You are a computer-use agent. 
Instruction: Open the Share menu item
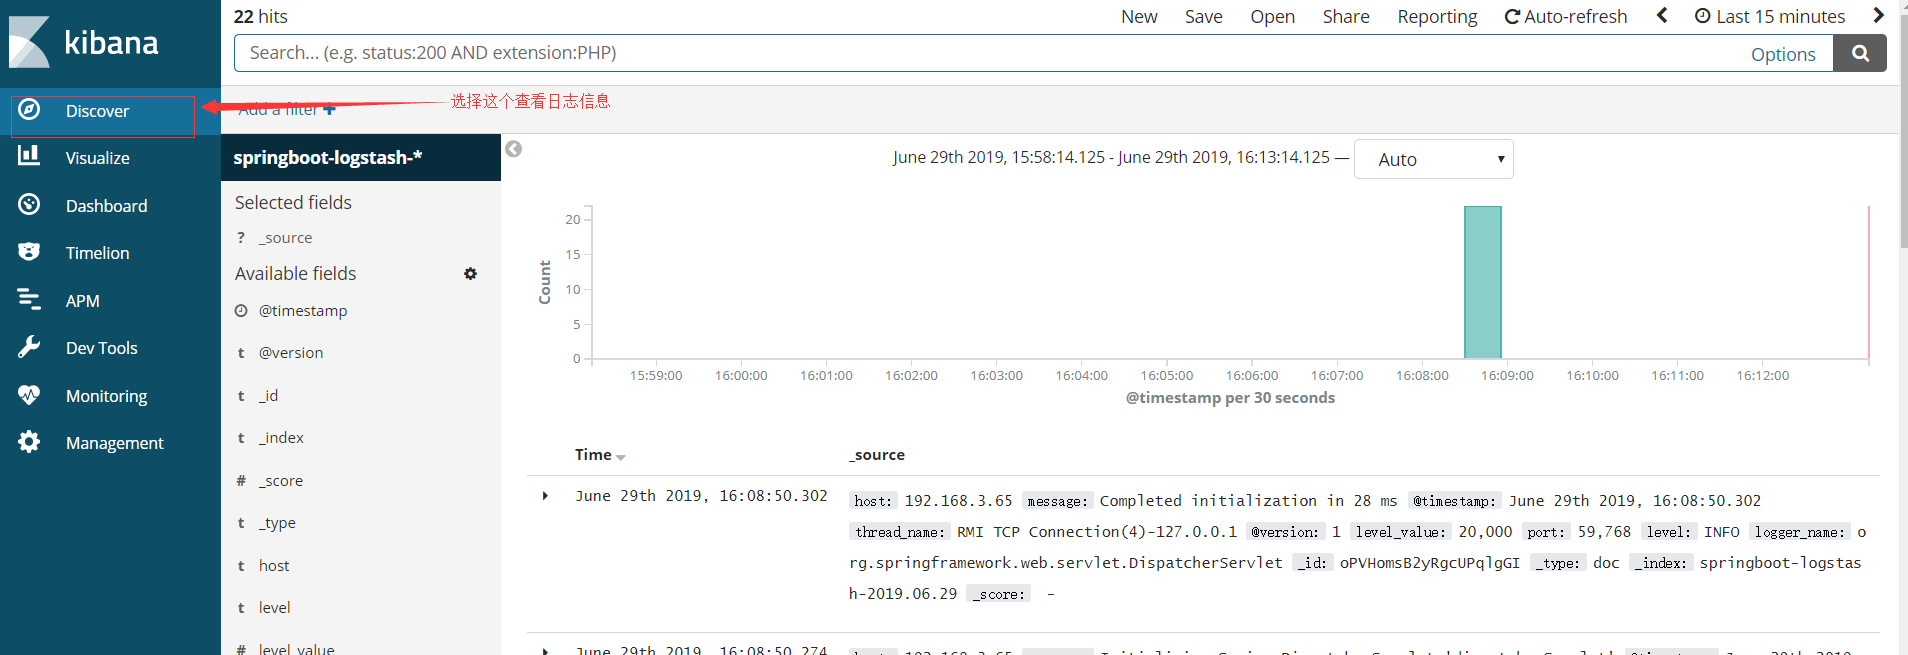point(1345,17)
